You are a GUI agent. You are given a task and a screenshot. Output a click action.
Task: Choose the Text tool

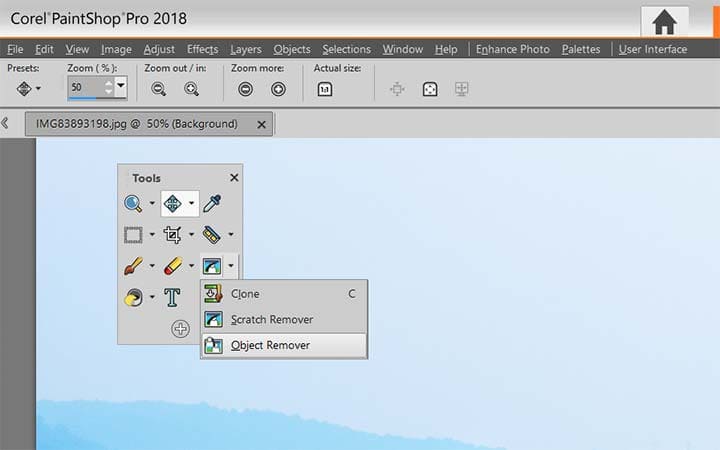coord(172,297)
